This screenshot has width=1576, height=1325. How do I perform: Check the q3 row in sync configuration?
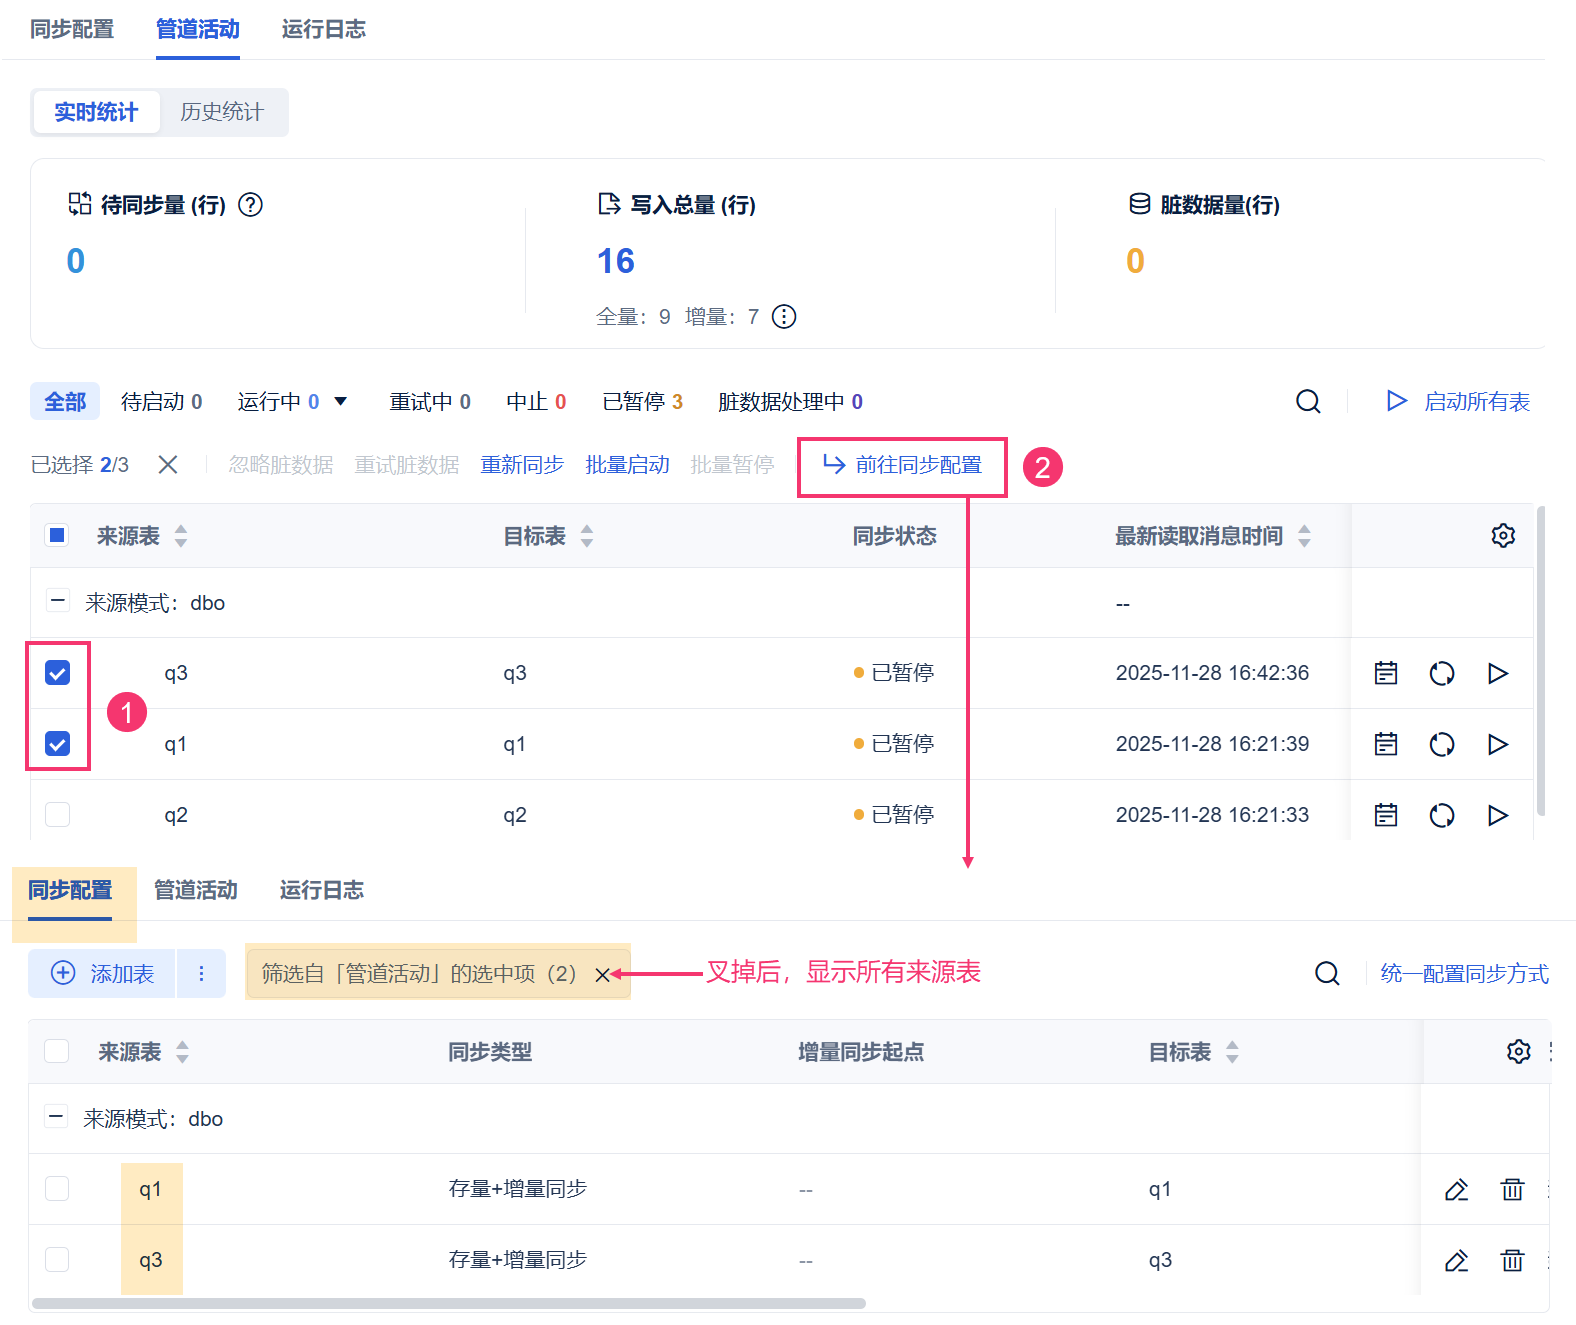[57, 1260]
